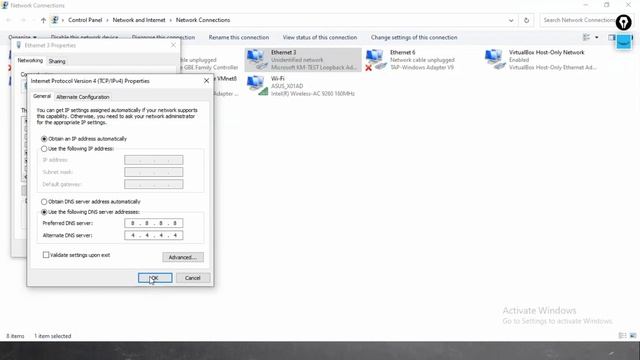Click 'Network and Internet' breadcrumb
The width and height of the screenshot is (640, 360).
(139, 20)
